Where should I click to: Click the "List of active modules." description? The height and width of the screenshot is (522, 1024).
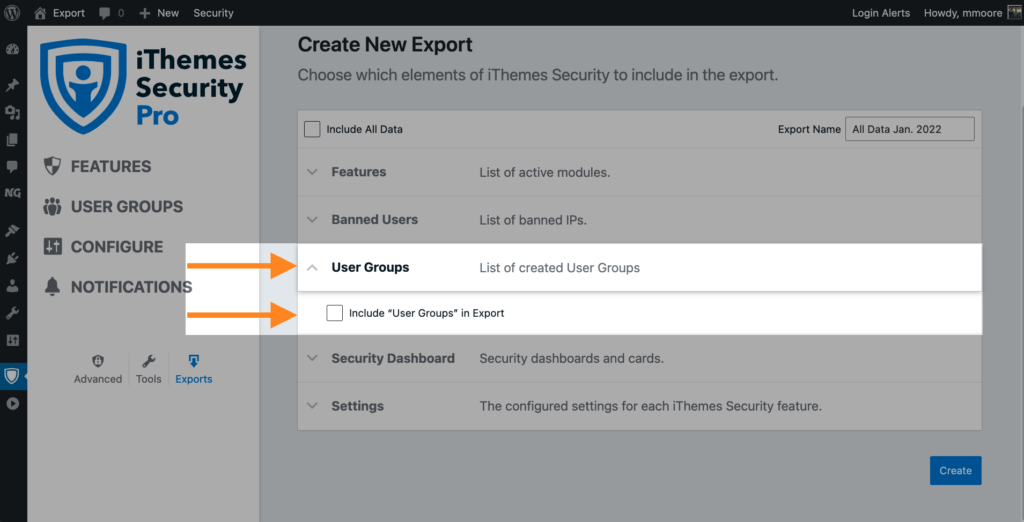click(x=545, y=172)
